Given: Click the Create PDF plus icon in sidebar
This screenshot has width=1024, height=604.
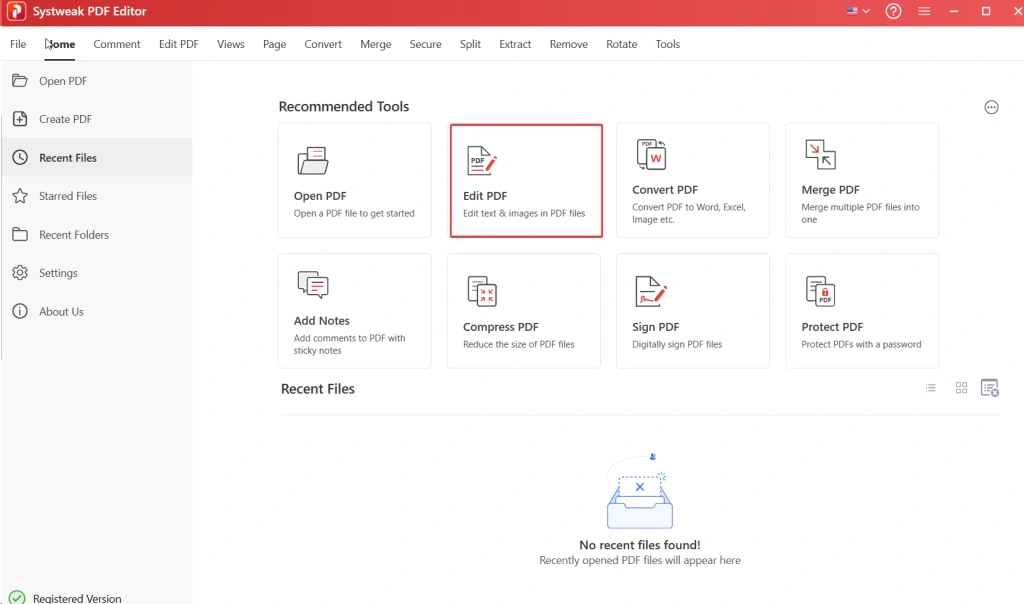Looking at the screenshot, I should pos(20,119).
